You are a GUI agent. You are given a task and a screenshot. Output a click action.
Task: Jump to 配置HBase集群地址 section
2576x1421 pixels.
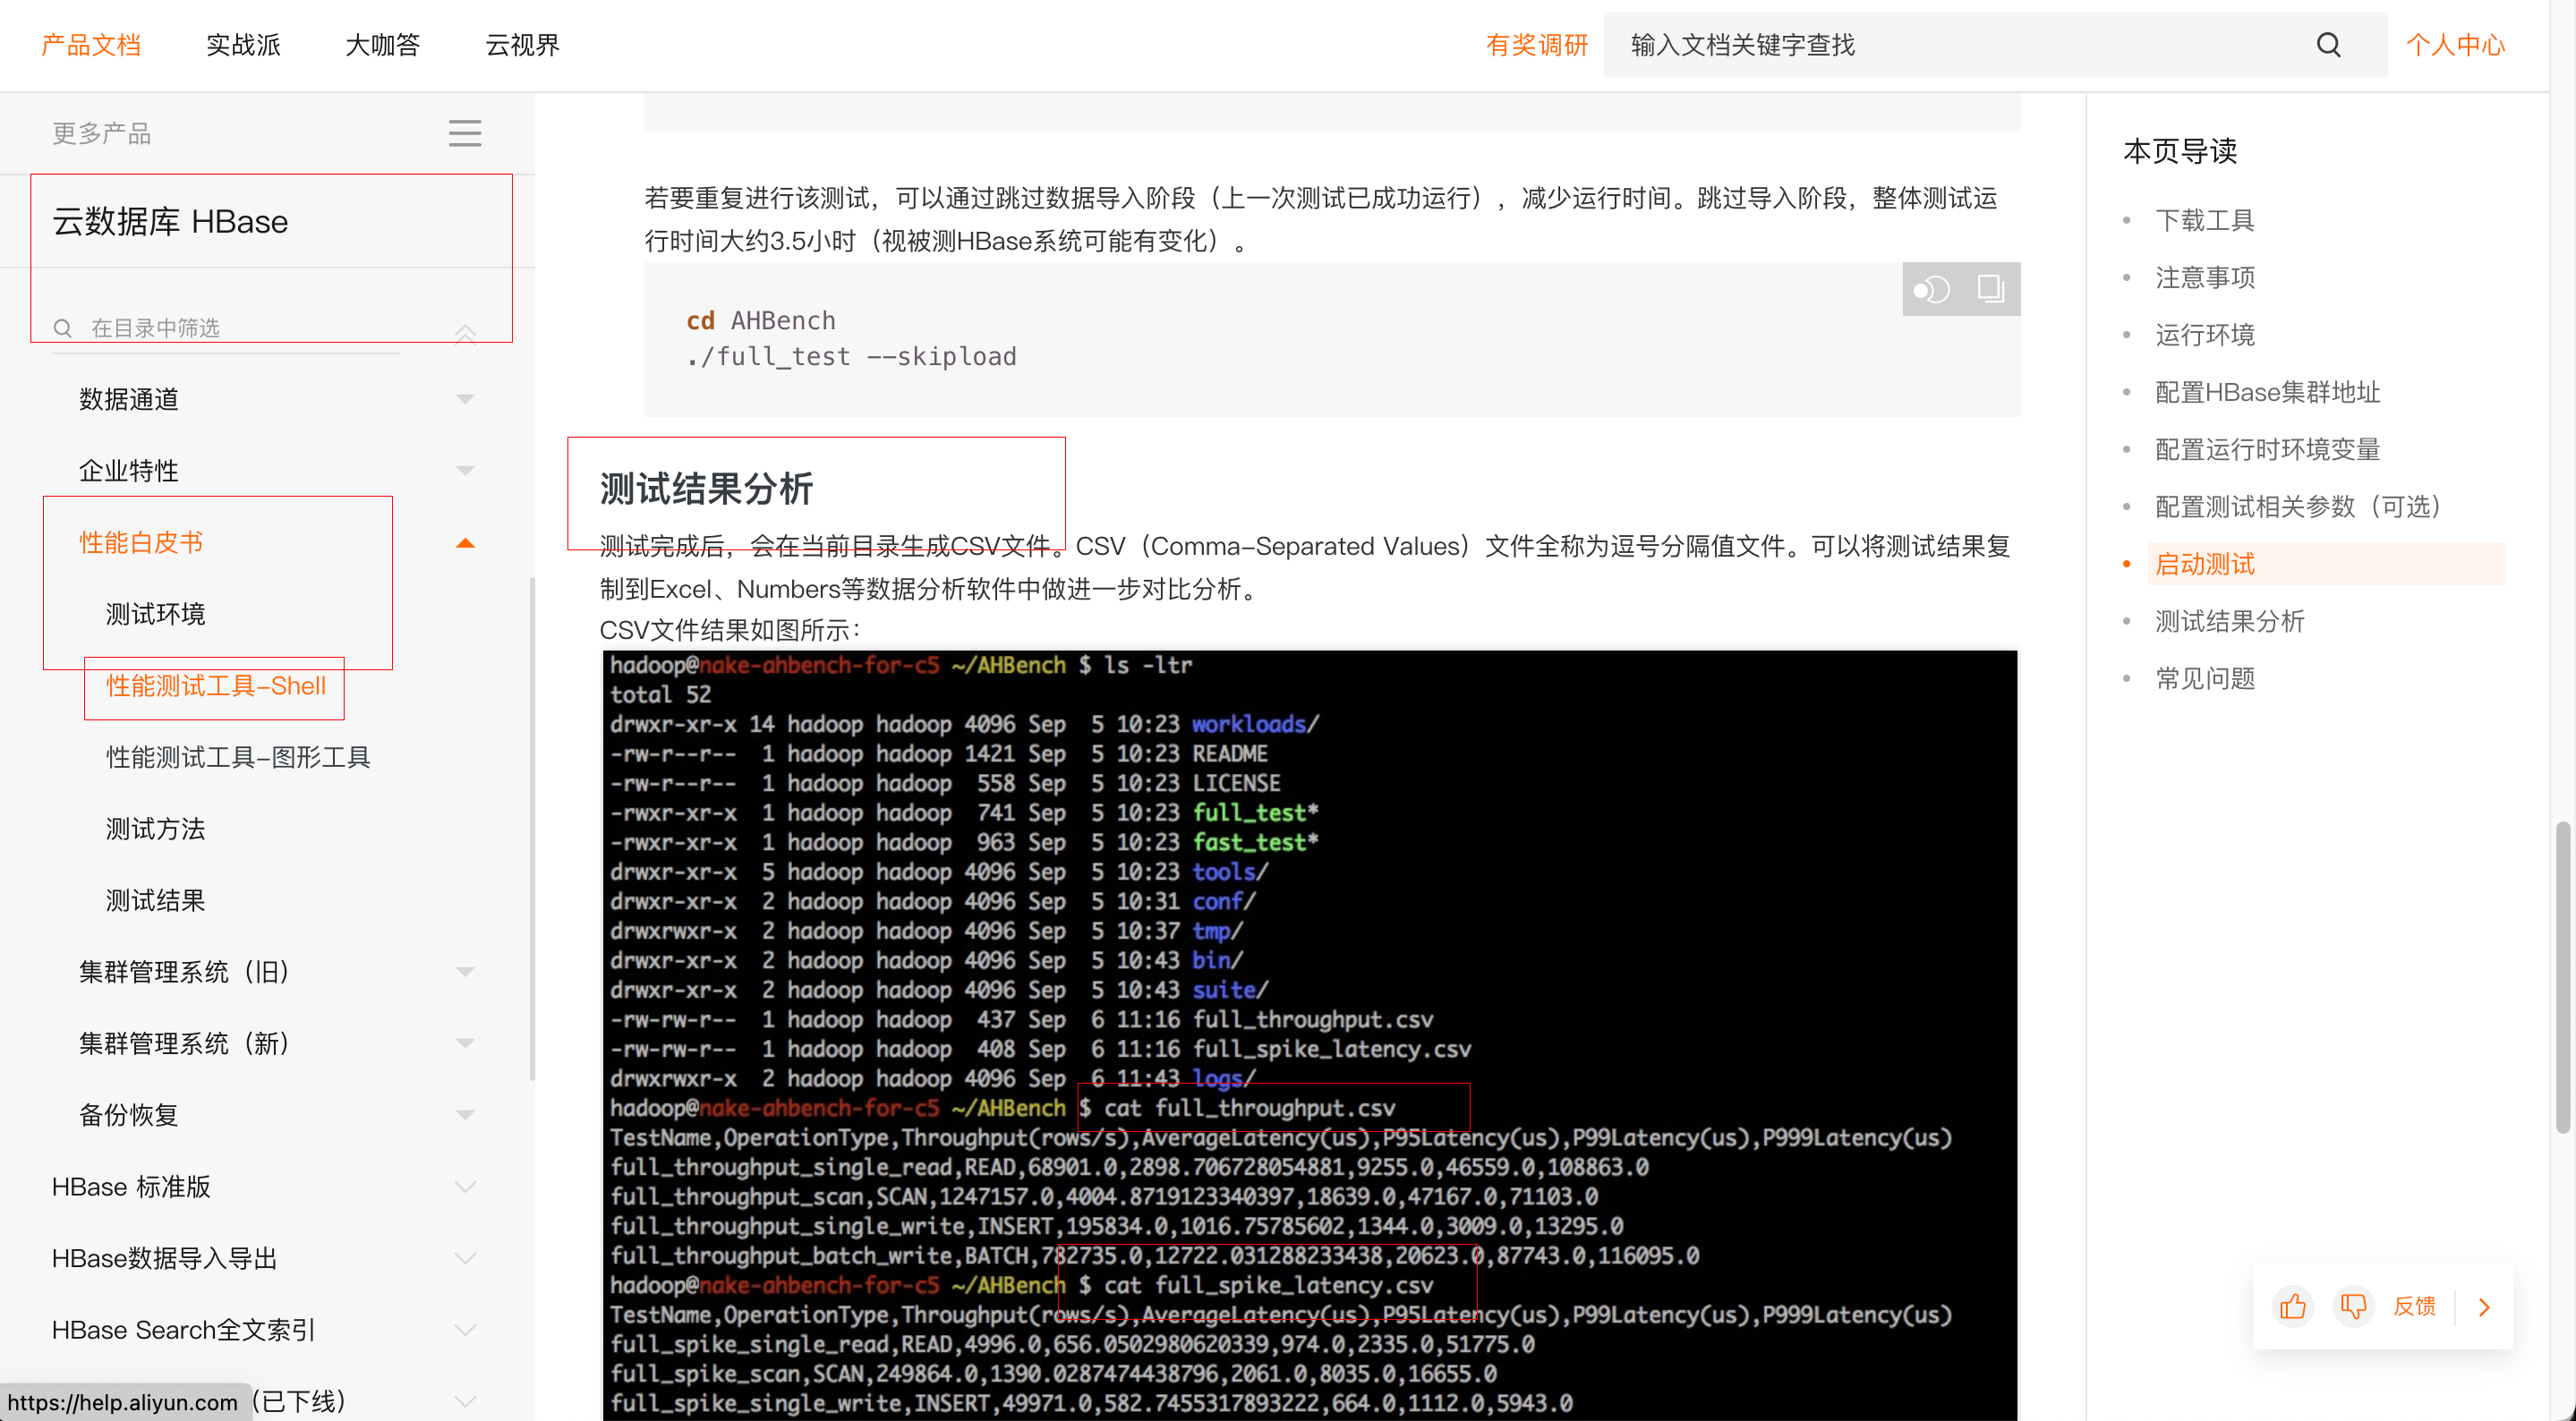[2267, 392]
